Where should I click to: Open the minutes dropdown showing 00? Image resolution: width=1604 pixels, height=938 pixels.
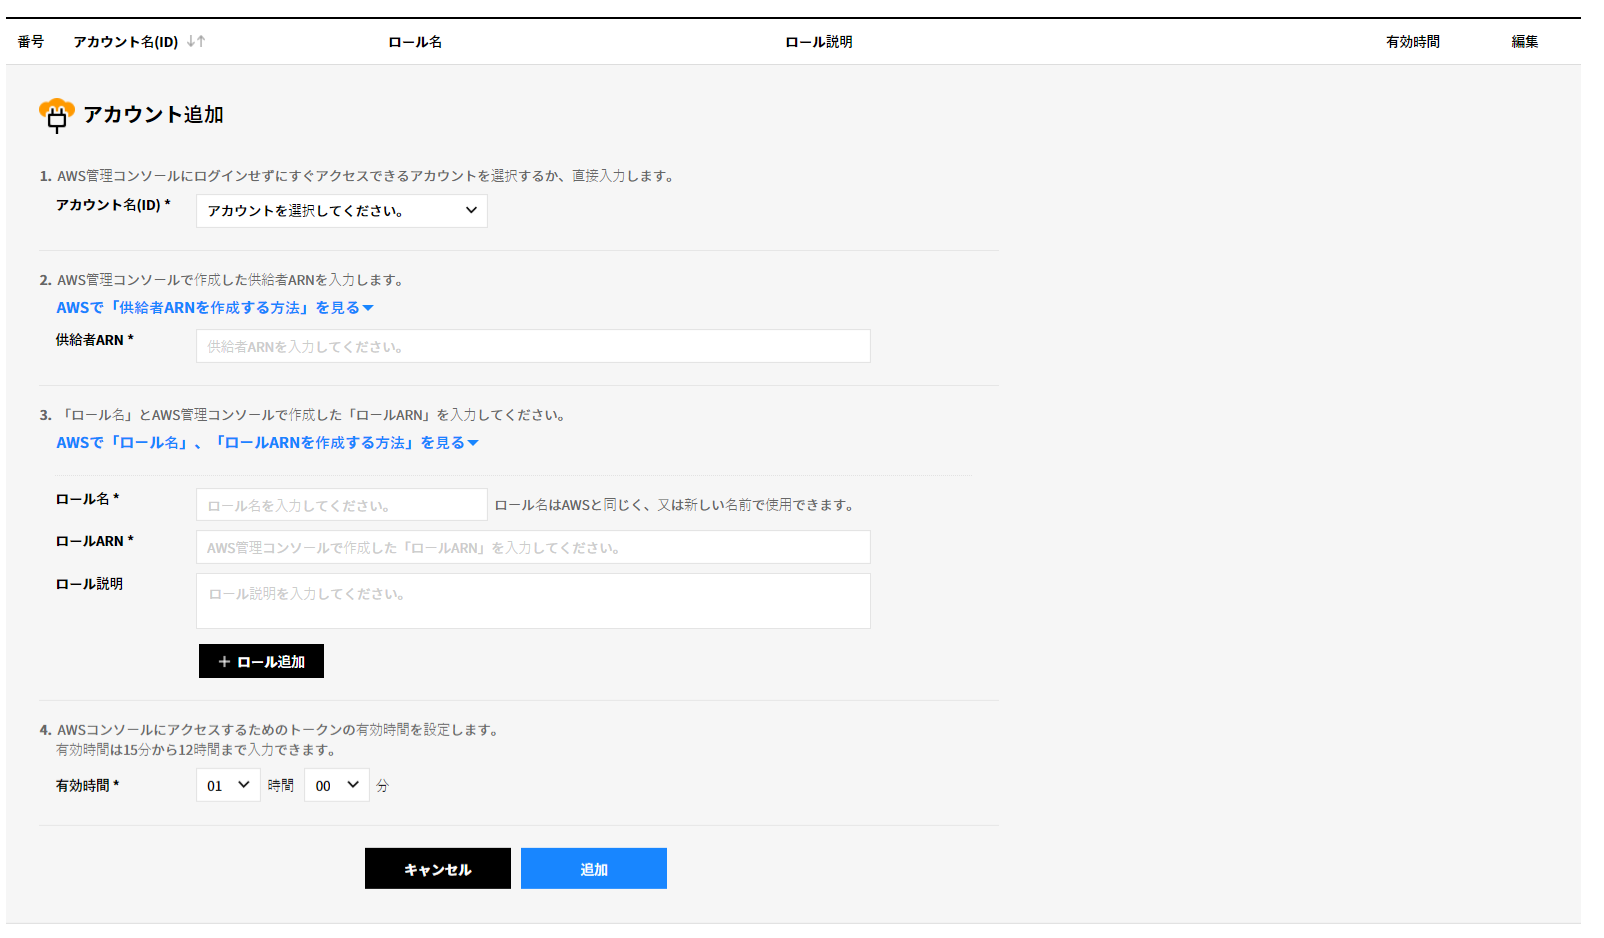[x=336, y=785]
